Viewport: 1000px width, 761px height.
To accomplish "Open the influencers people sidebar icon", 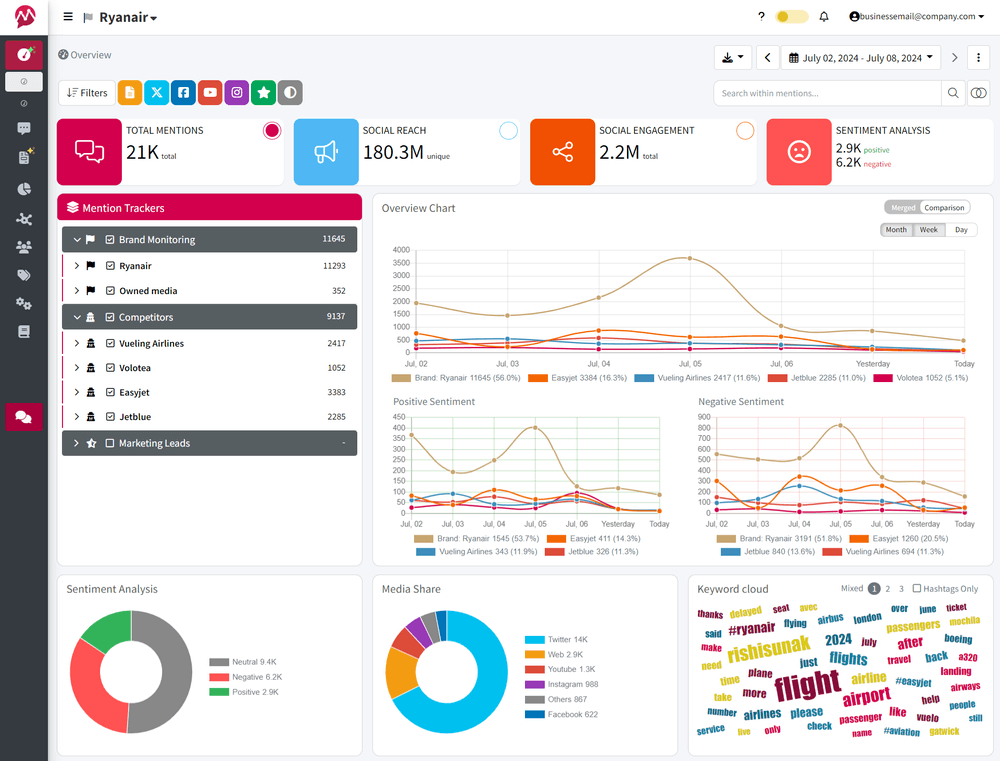I will (24, 248).
